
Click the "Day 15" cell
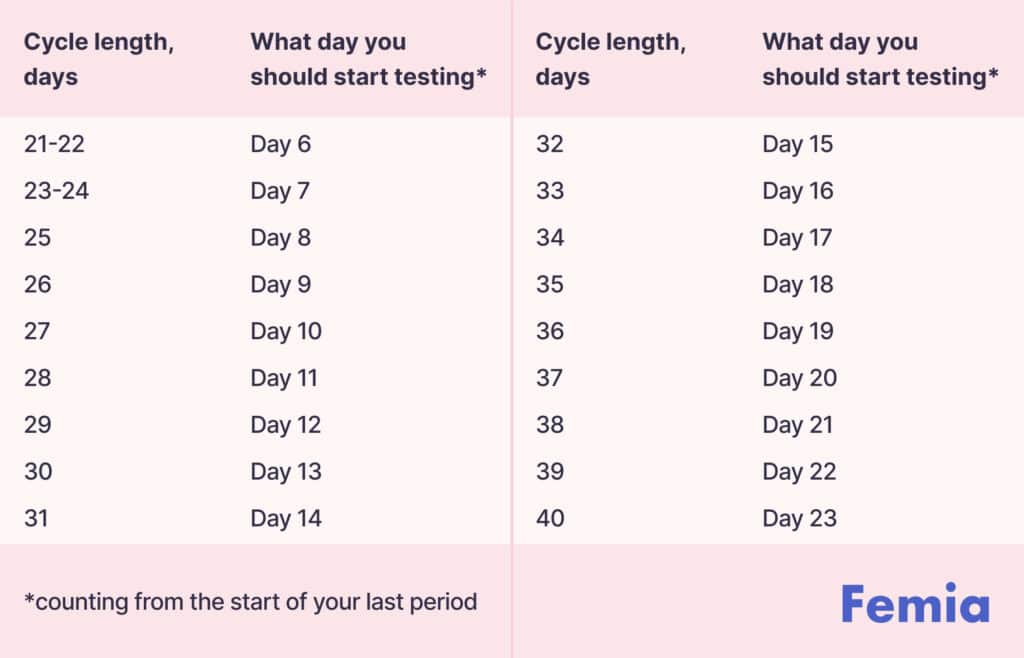pos(797,144)
